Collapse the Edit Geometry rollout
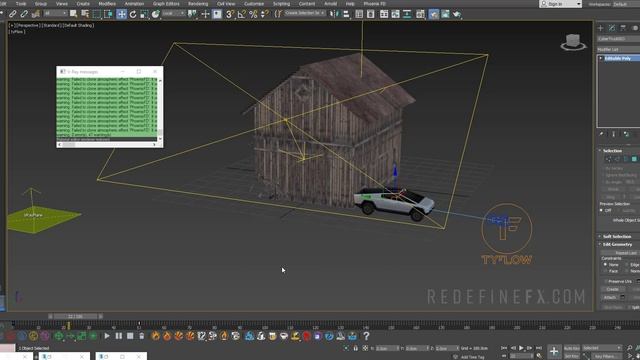The width and height of the screenshot is (640, 360). [x=618, y=244]
